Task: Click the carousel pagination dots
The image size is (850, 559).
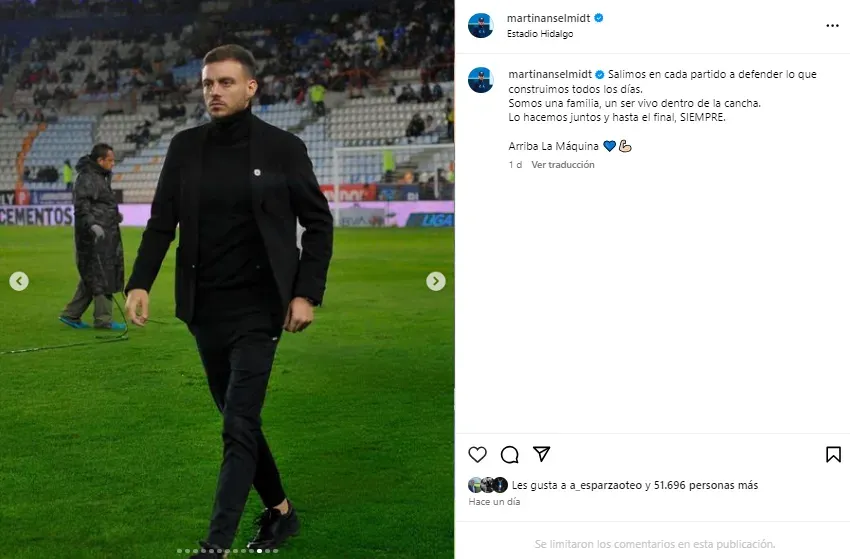Action: pyautogui.click(x=227, y=551)
